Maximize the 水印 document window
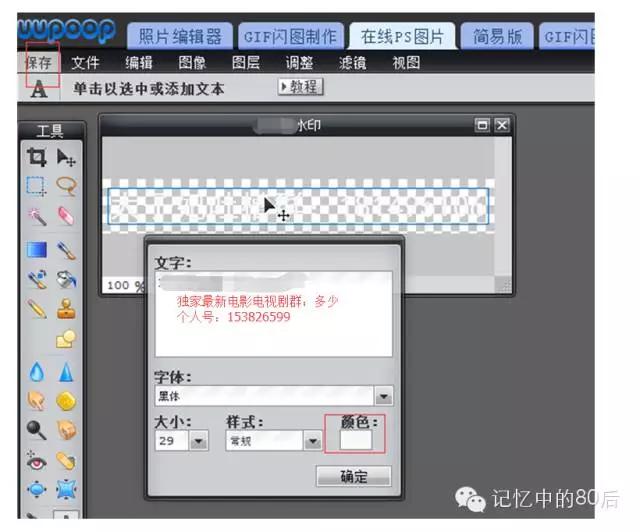640x532 pixels. [482, 125]
